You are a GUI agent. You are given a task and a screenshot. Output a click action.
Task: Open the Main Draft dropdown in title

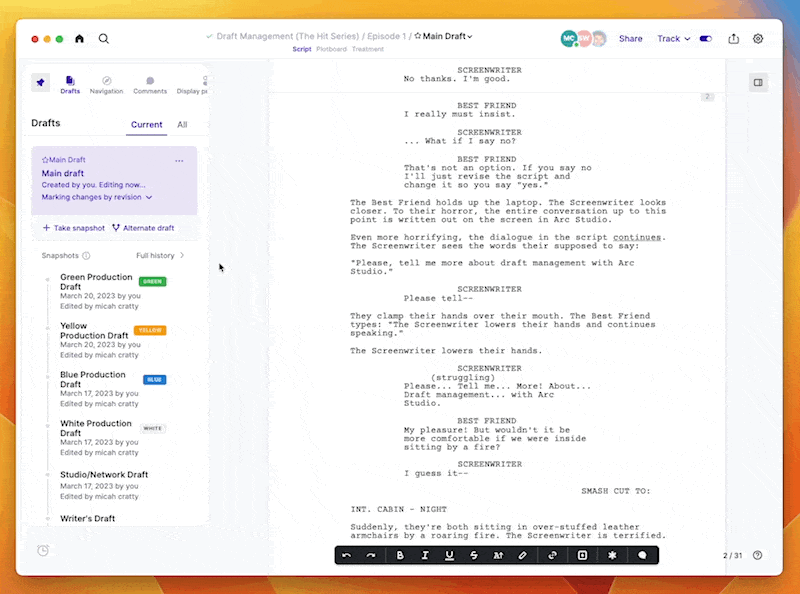click(x=445, y=36)
